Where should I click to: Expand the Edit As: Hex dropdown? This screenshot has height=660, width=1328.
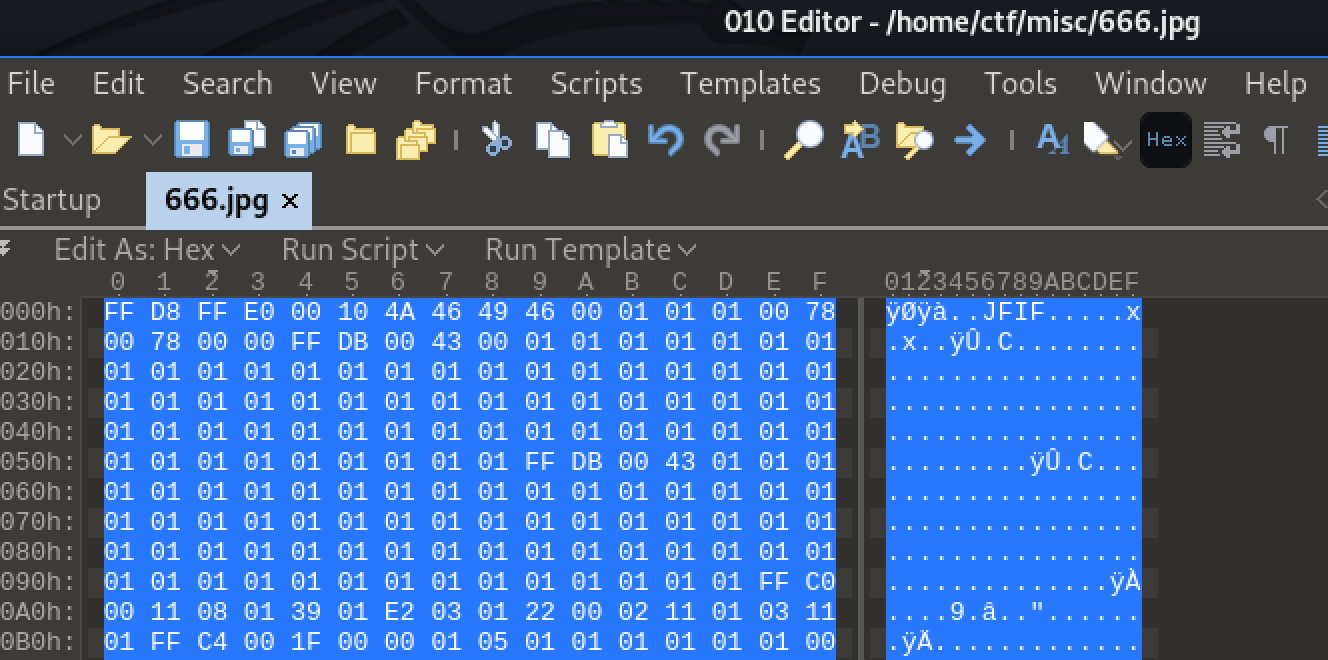point(148,249)
